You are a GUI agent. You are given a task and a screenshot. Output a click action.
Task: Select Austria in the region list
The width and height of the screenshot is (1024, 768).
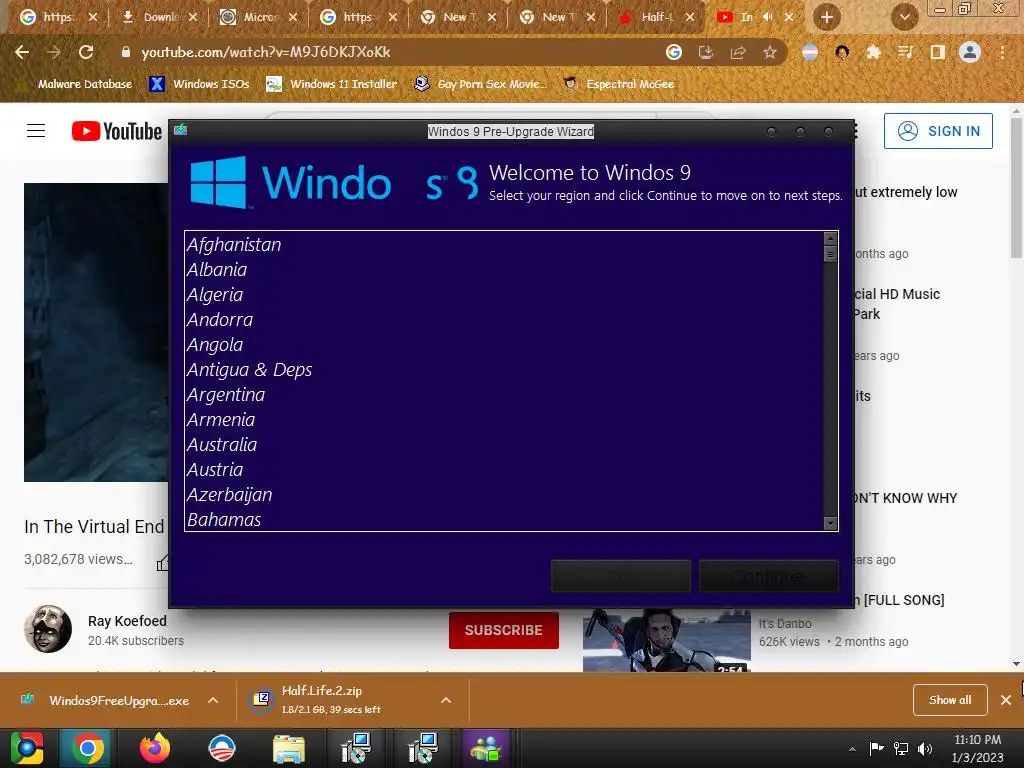(x=504, y=470)
